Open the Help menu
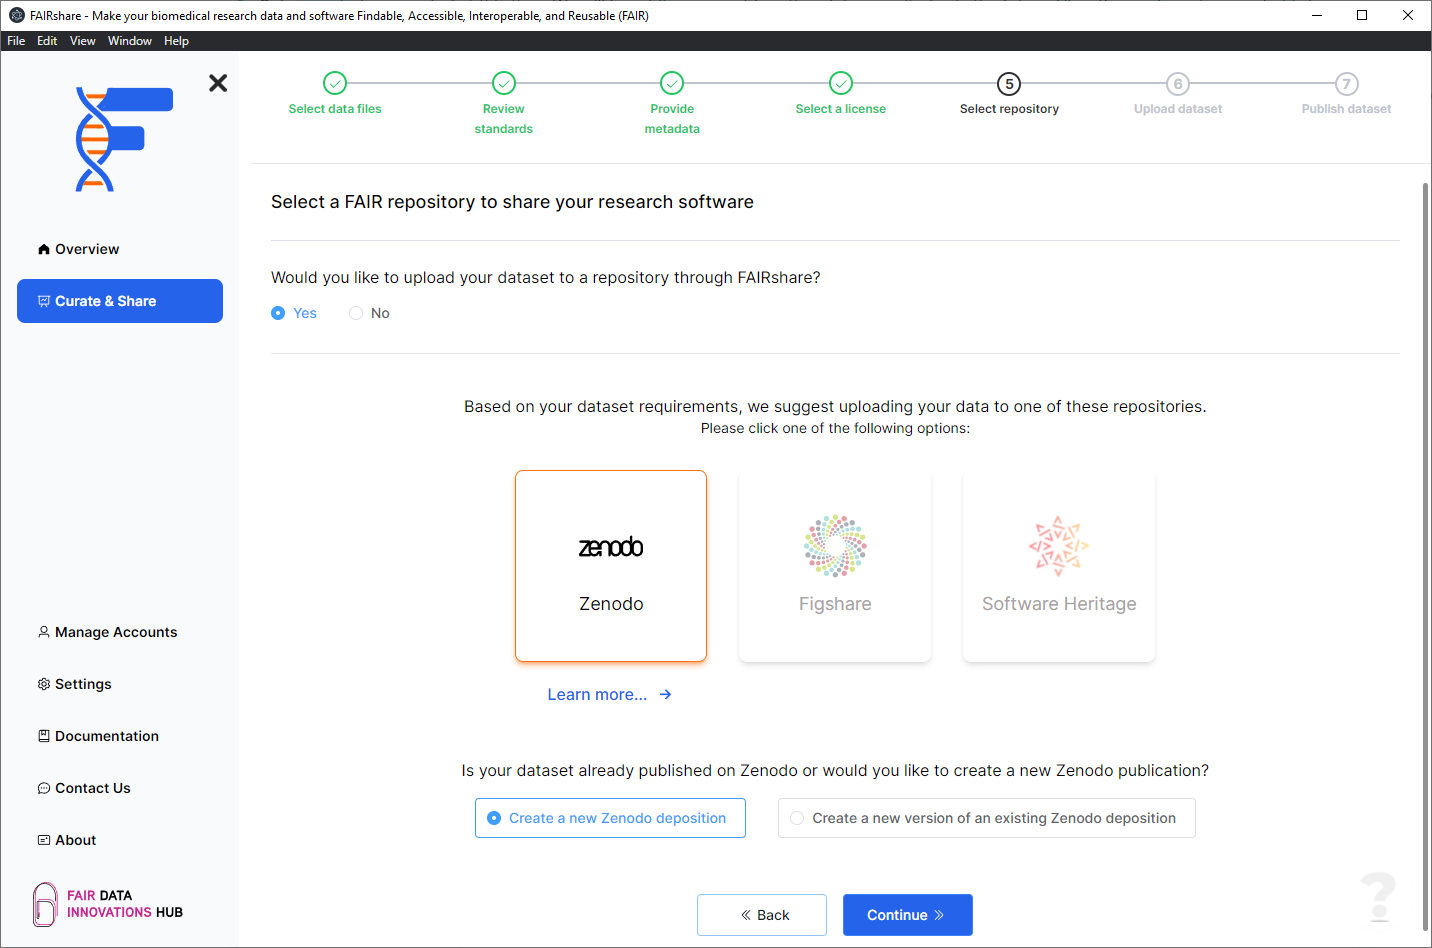This screenshot has height=948, width=1432. click(176, 41)
